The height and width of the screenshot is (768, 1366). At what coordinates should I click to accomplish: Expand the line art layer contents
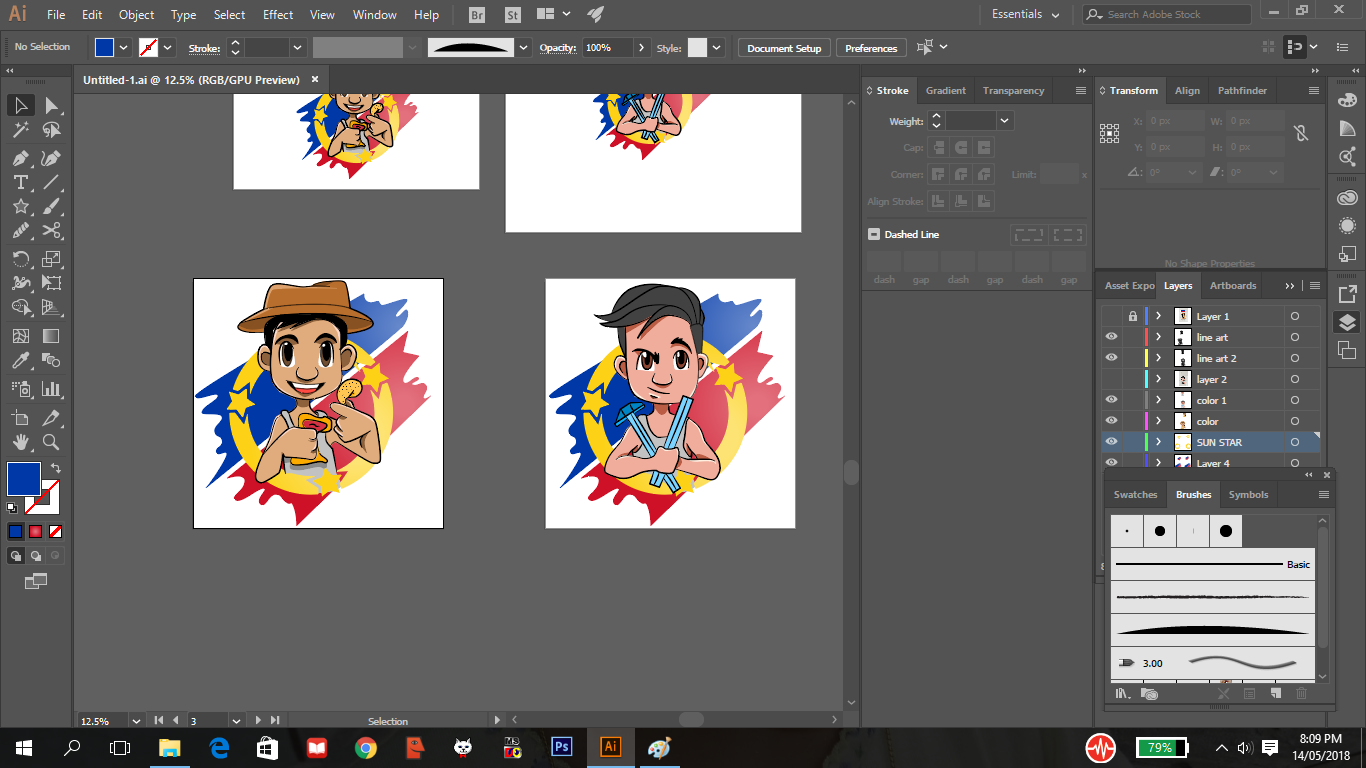(x=1158, y=337)
